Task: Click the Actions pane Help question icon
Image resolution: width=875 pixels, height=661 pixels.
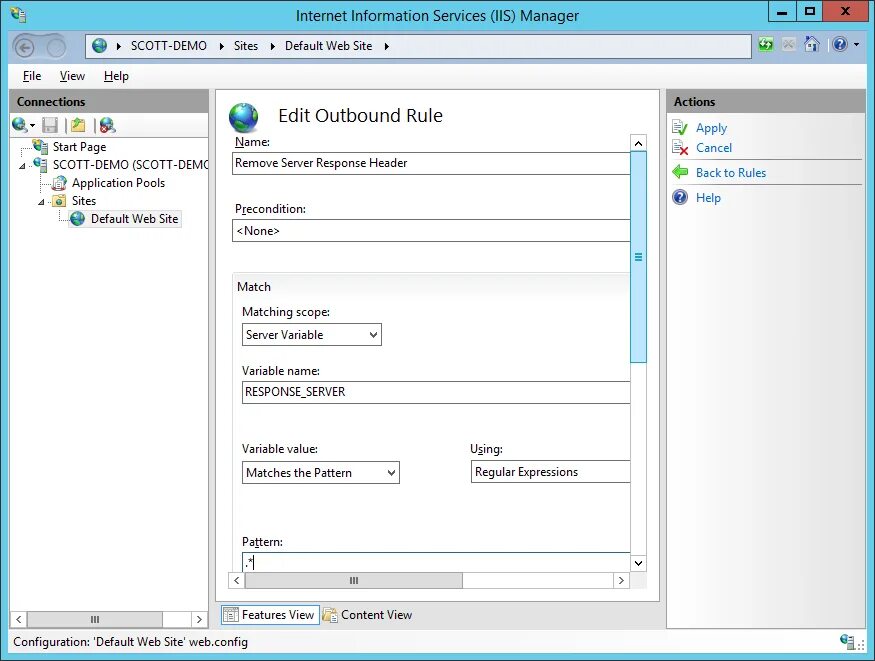Action: pyautogui.click(x=680, y=197)
